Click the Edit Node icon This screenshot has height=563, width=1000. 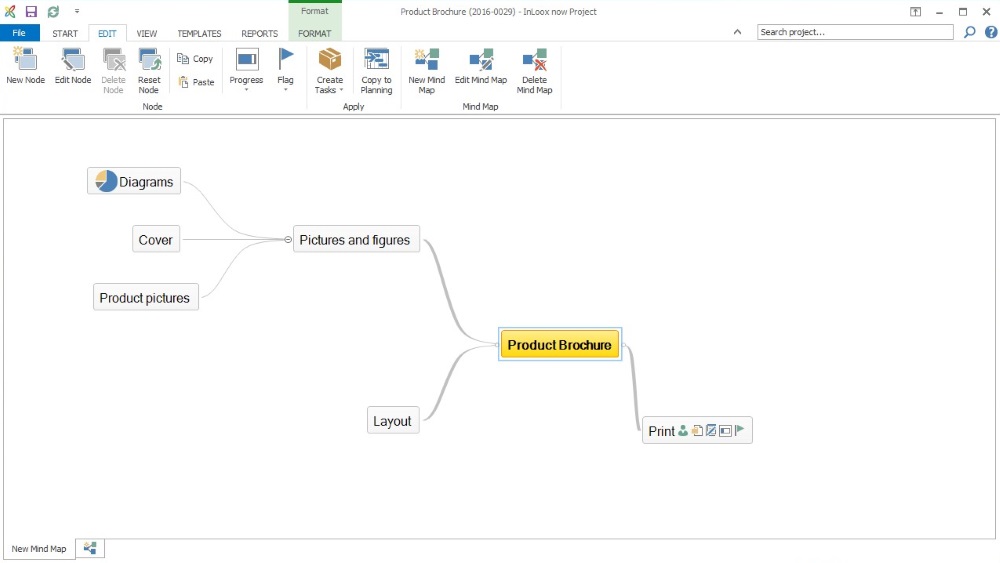(73, 60)
